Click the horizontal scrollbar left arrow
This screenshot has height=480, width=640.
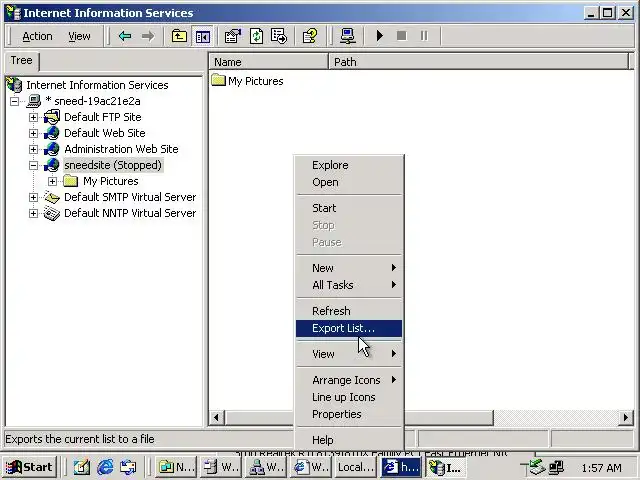(x=216, y=418)
